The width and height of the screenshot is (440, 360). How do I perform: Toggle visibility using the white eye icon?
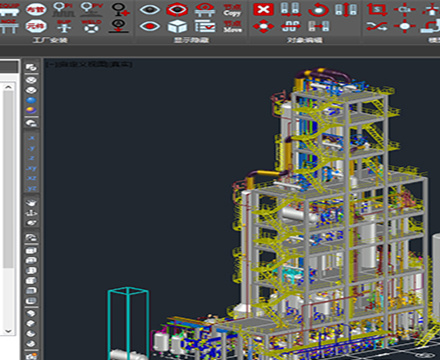click(149, 9)
